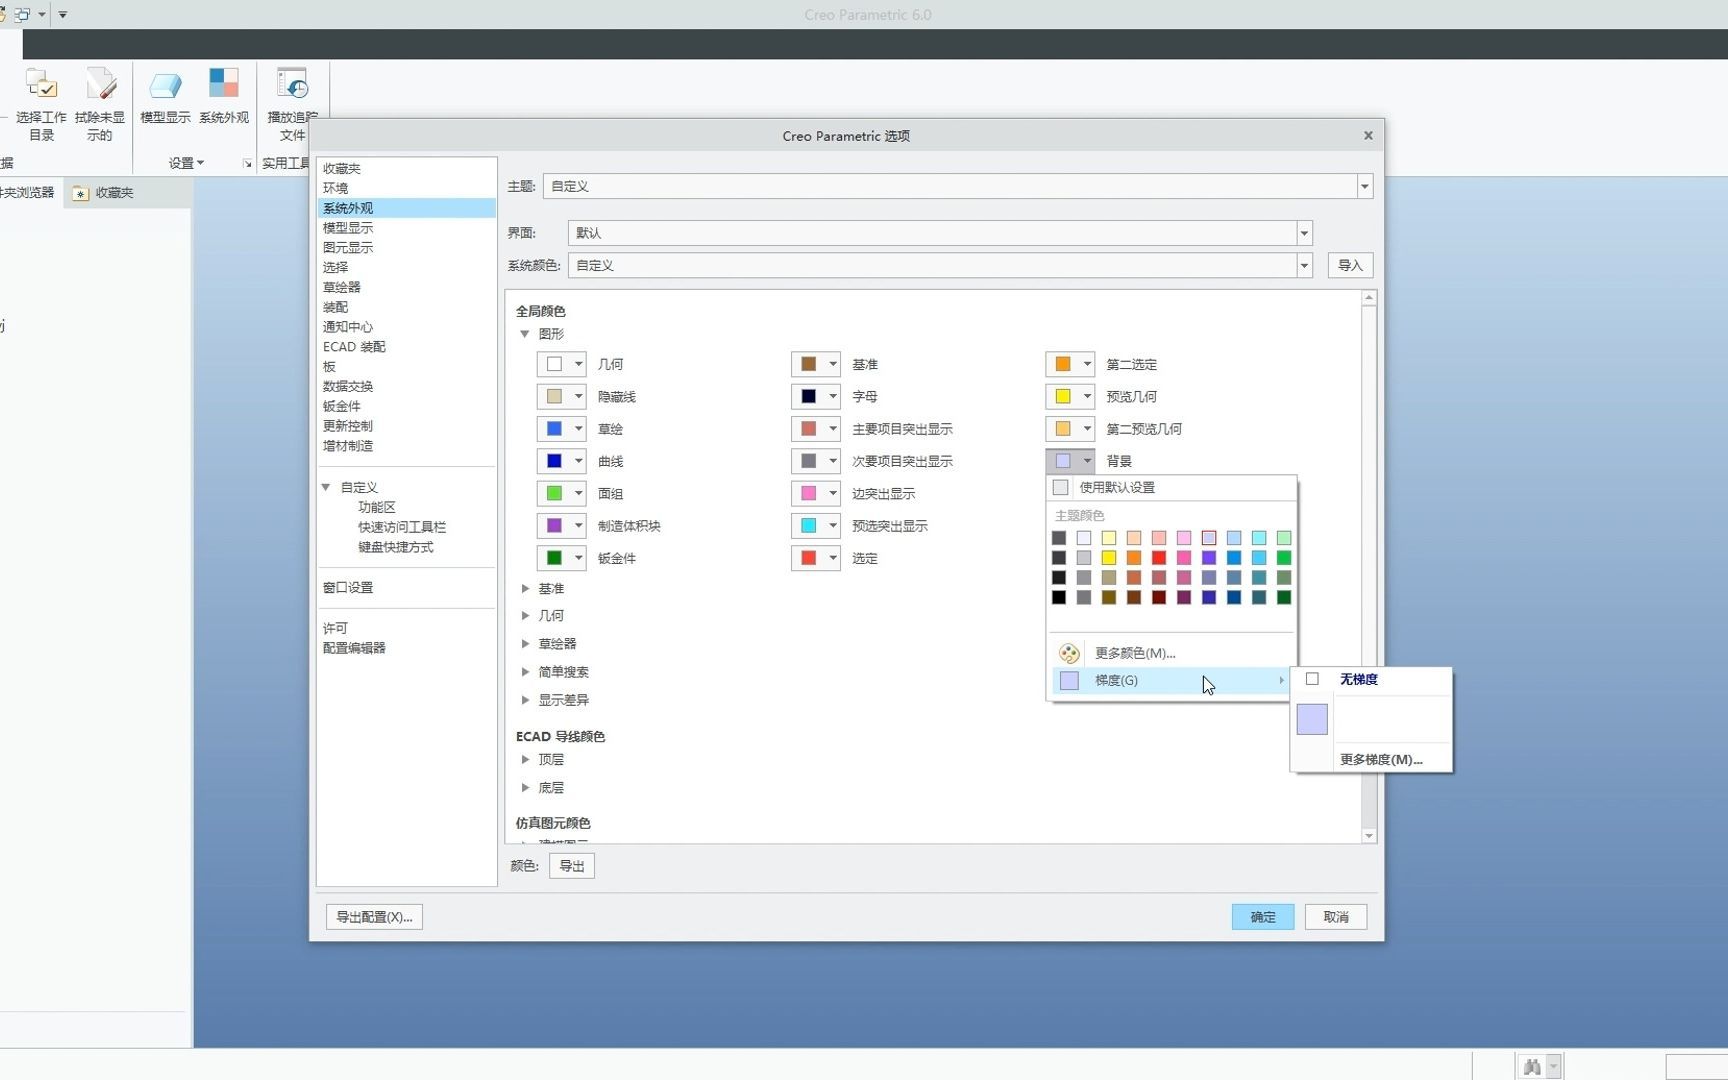Open the quick access toolbar customize arrow
Viewport: 1728px width, 1080px height.
[x=63, y=15]
